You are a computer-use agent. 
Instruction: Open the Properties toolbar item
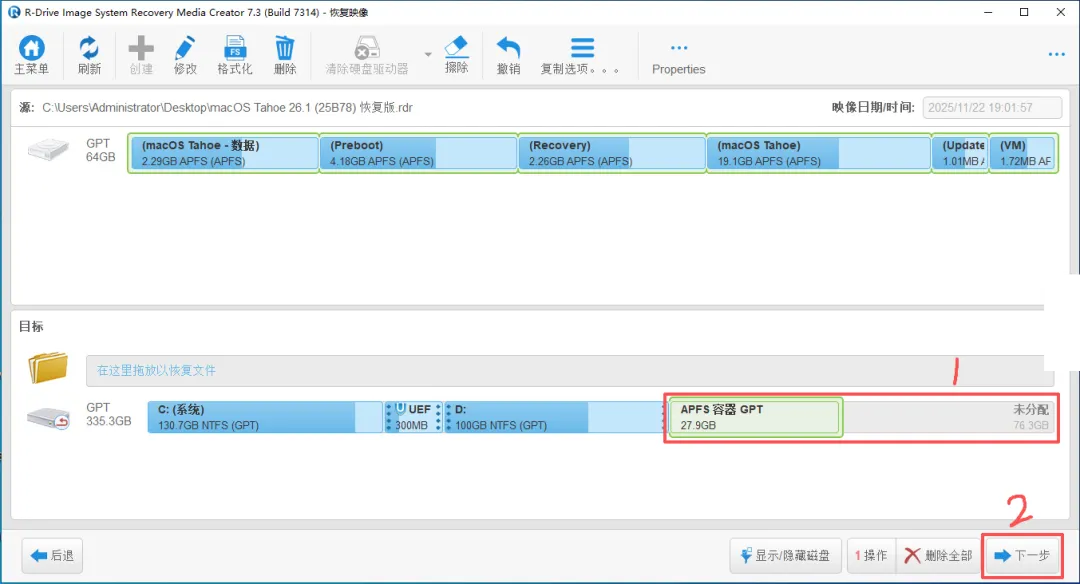678,58
